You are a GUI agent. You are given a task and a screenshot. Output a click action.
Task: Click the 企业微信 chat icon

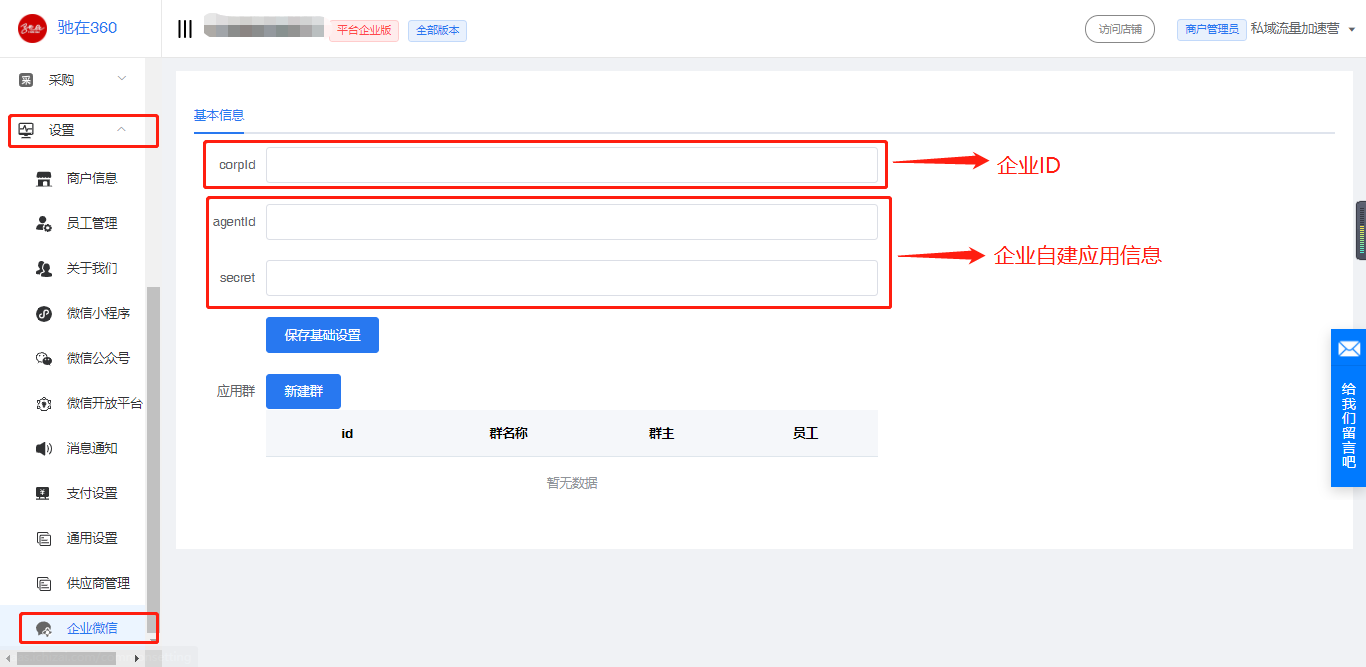44,629
